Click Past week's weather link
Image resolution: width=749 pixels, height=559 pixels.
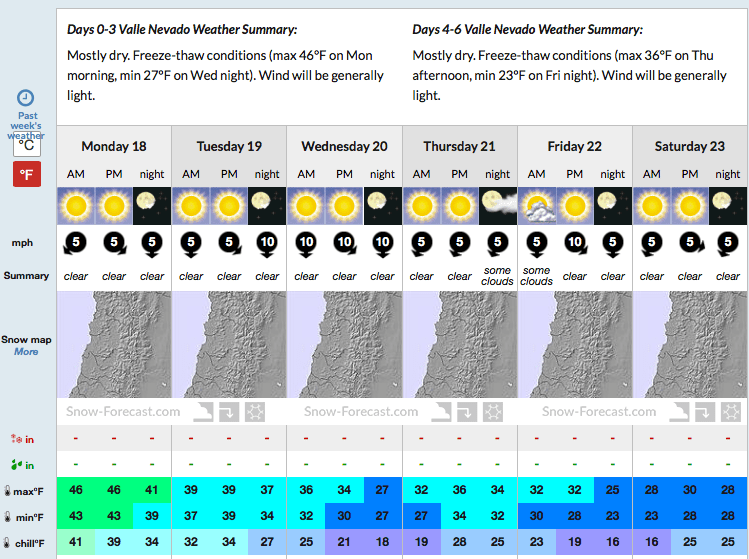[x=26, y=126]
